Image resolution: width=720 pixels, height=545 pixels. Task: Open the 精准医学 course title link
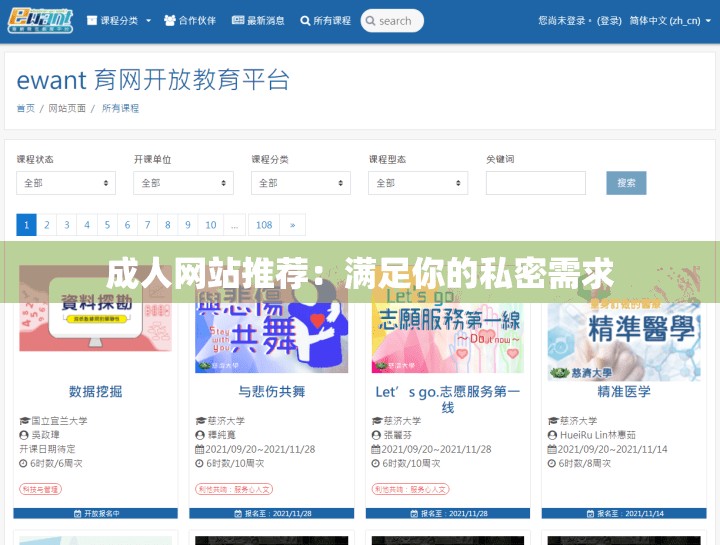click(624, 392)
